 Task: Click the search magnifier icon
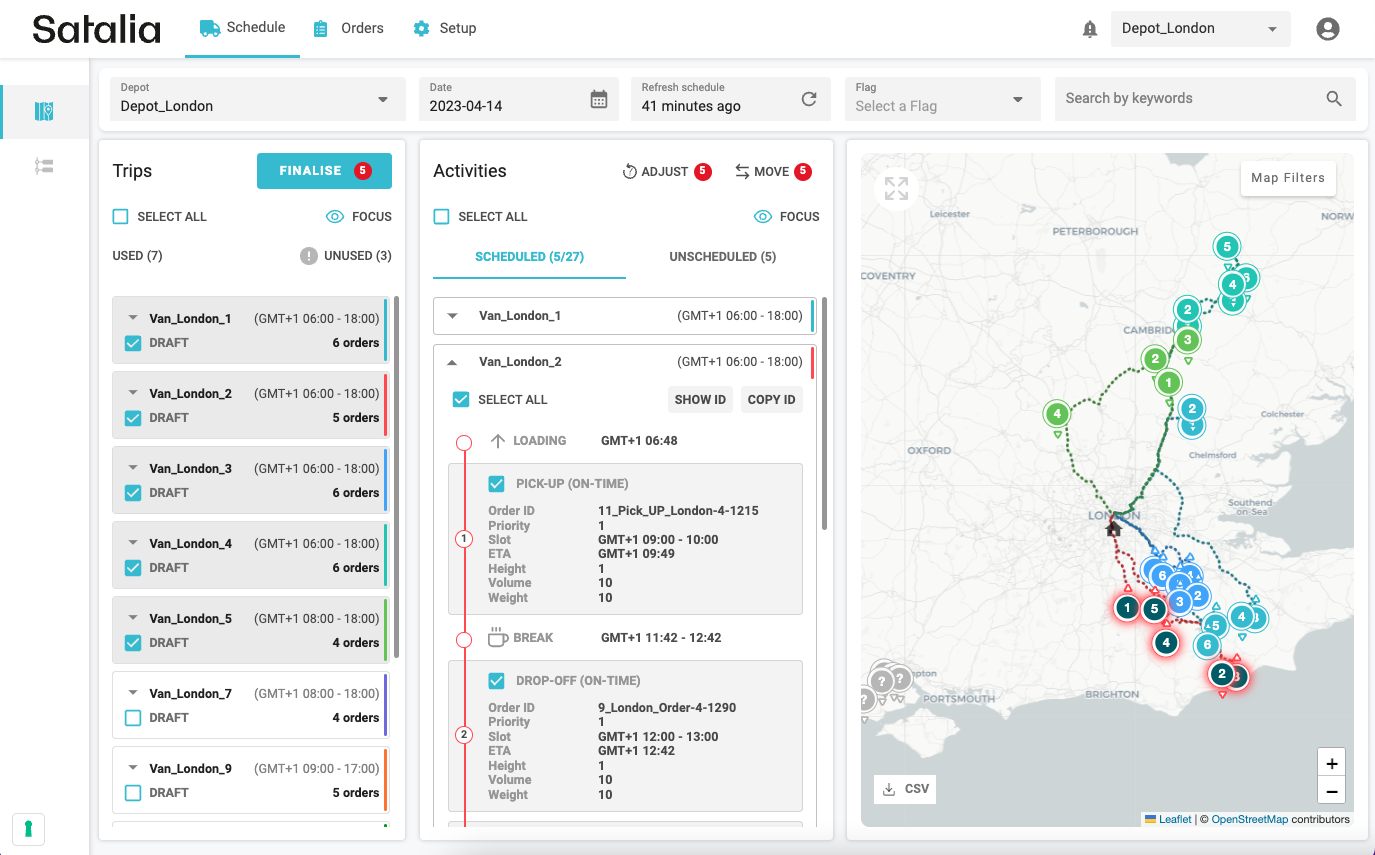(1333, 98)
